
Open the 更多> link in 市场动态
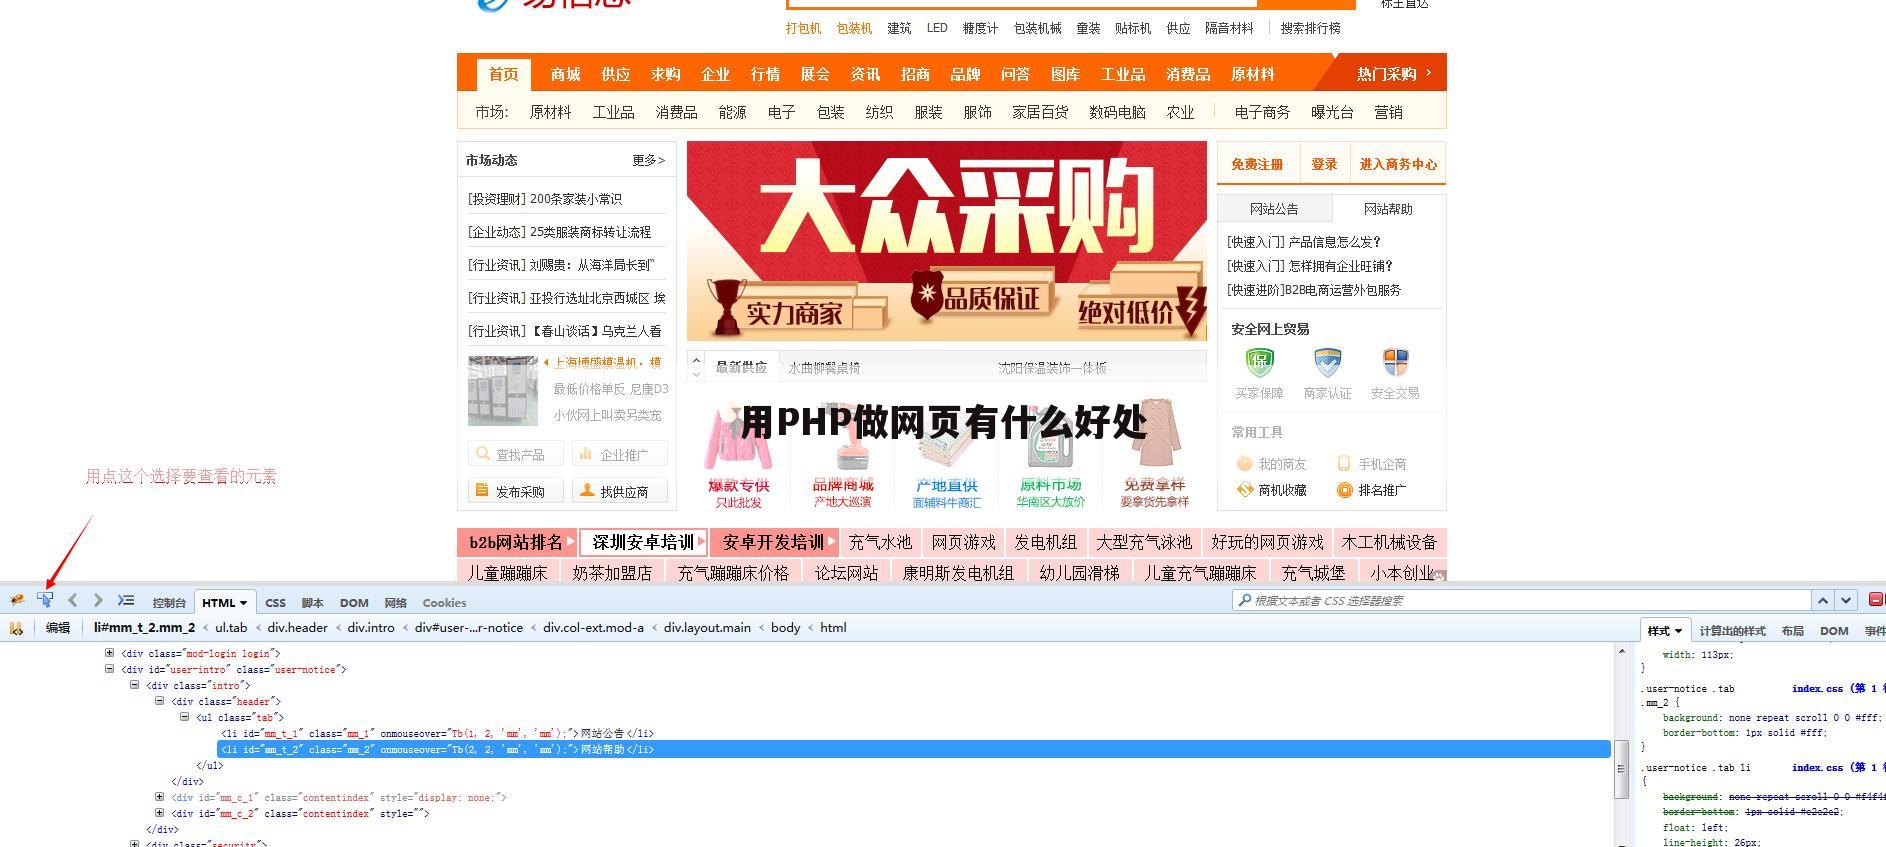tap(648, 160)
